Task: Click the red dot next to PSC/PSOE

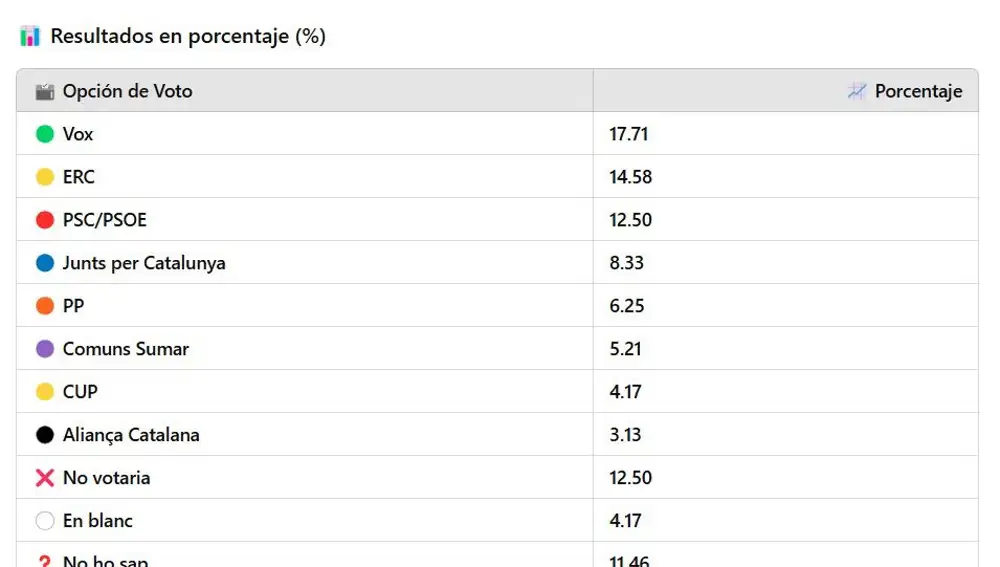Action: [x=45, y=220]
